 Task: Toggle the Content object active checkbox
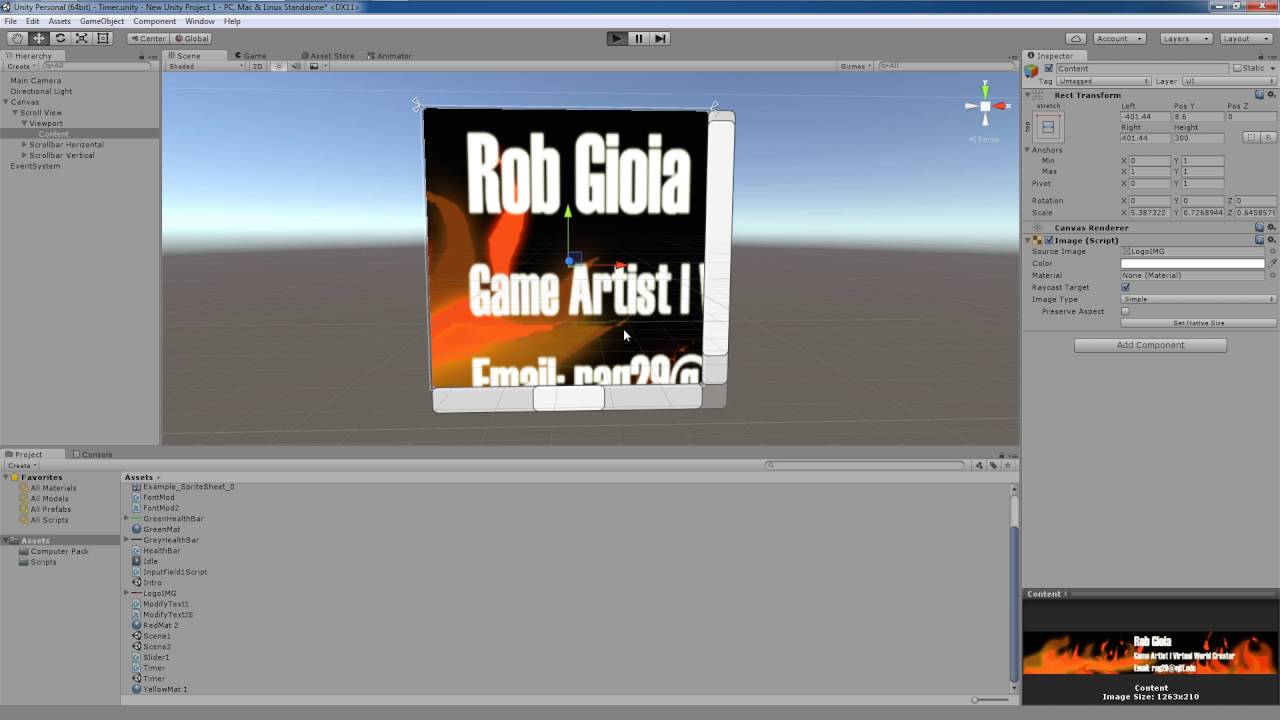(1048, 69)
